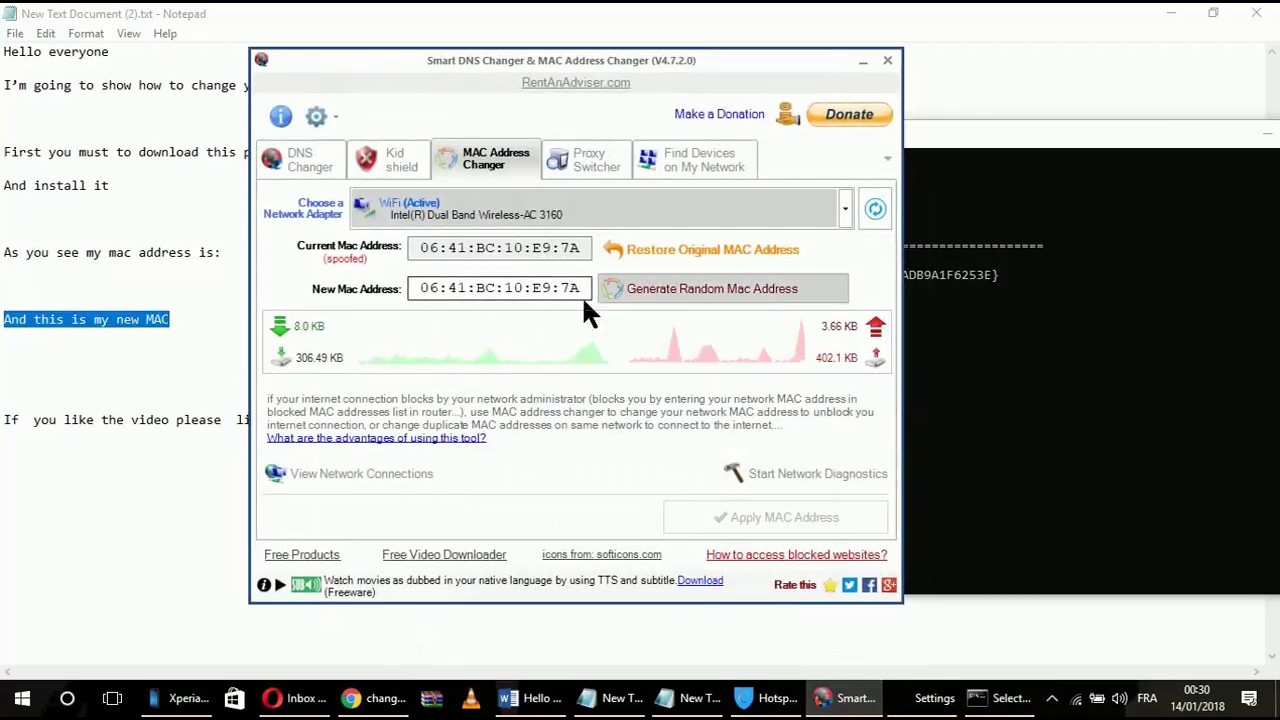Screen dimensions: 1280x720
Task: Open Microsoft Store from the taskbar
Action: click(233, 698)
